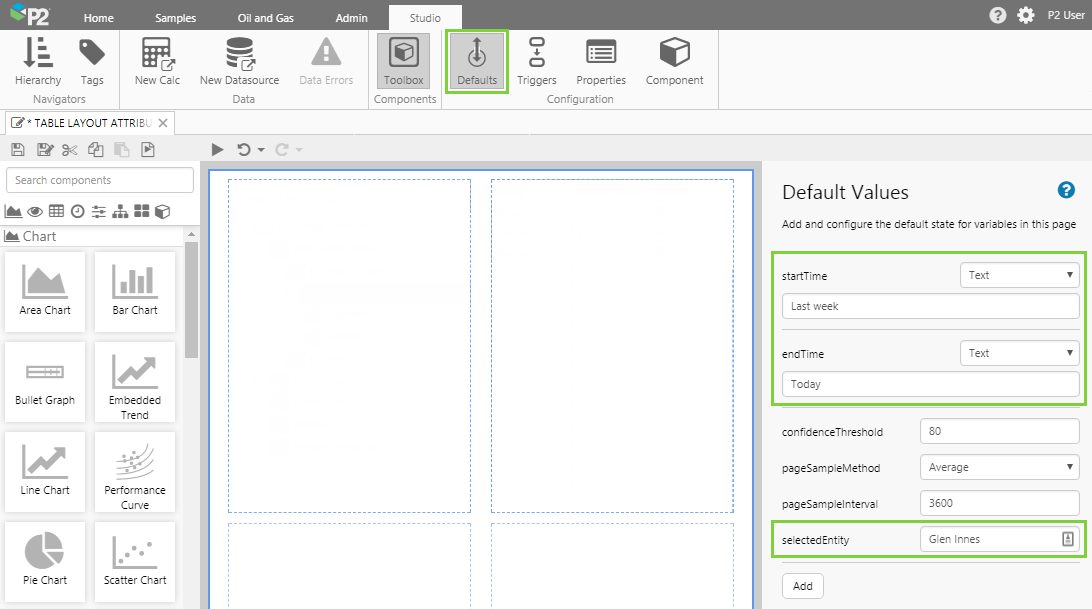Click the blue Default Values help icon
The width and height of the screenshot is (1092, 609).
pos(1066,191)
